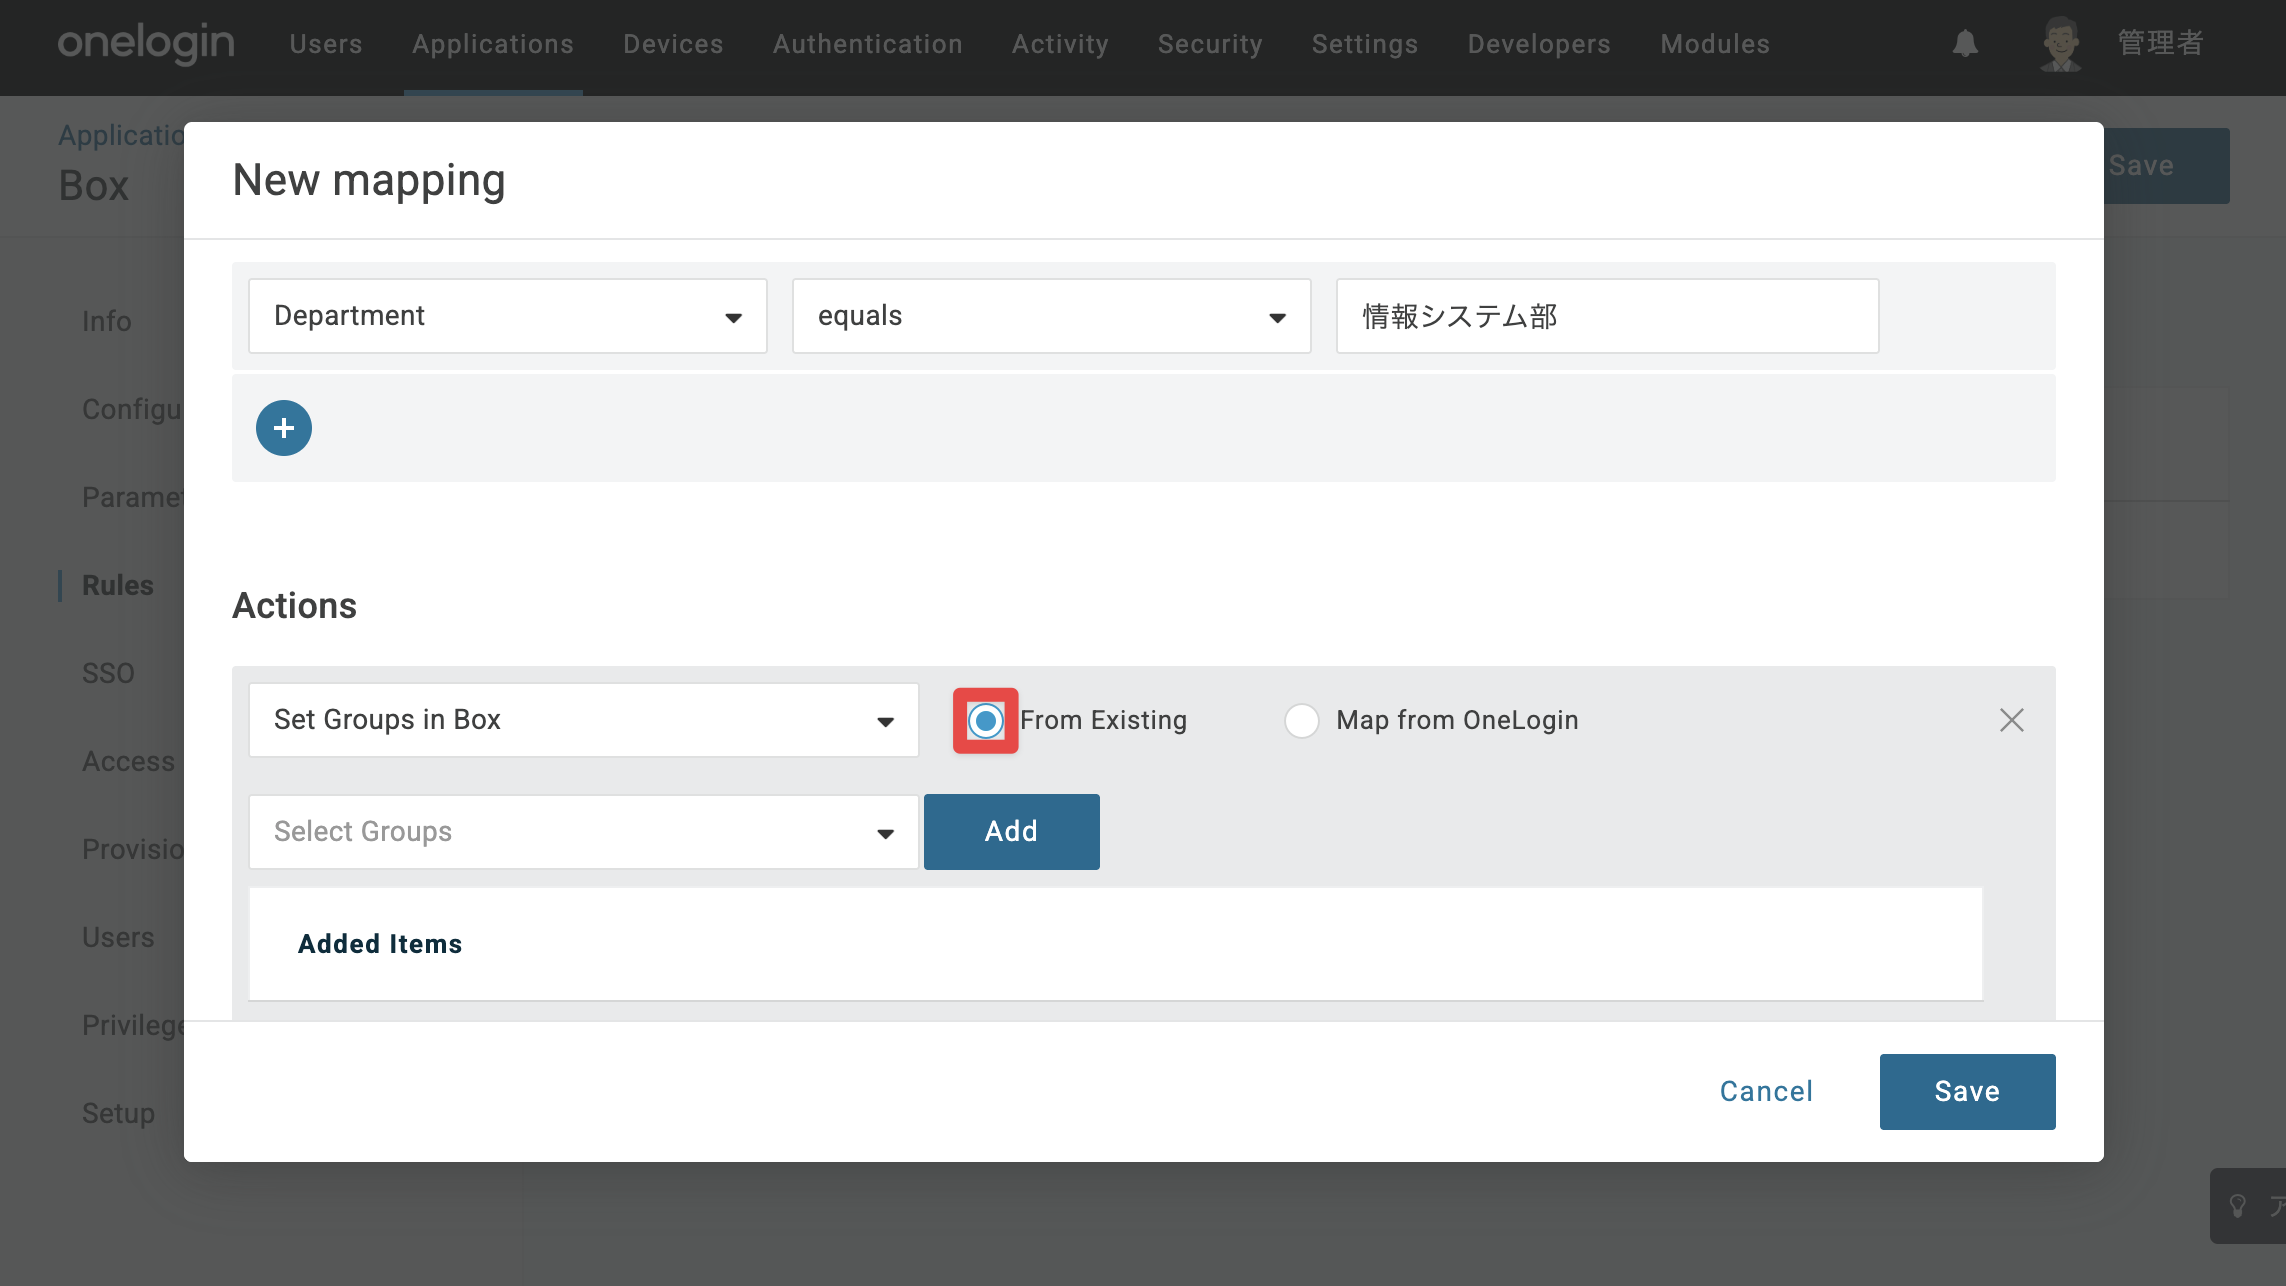Open the Department condition dropdown
The width and height of the screenshot is (2286, 1286).
coord(508,316)
